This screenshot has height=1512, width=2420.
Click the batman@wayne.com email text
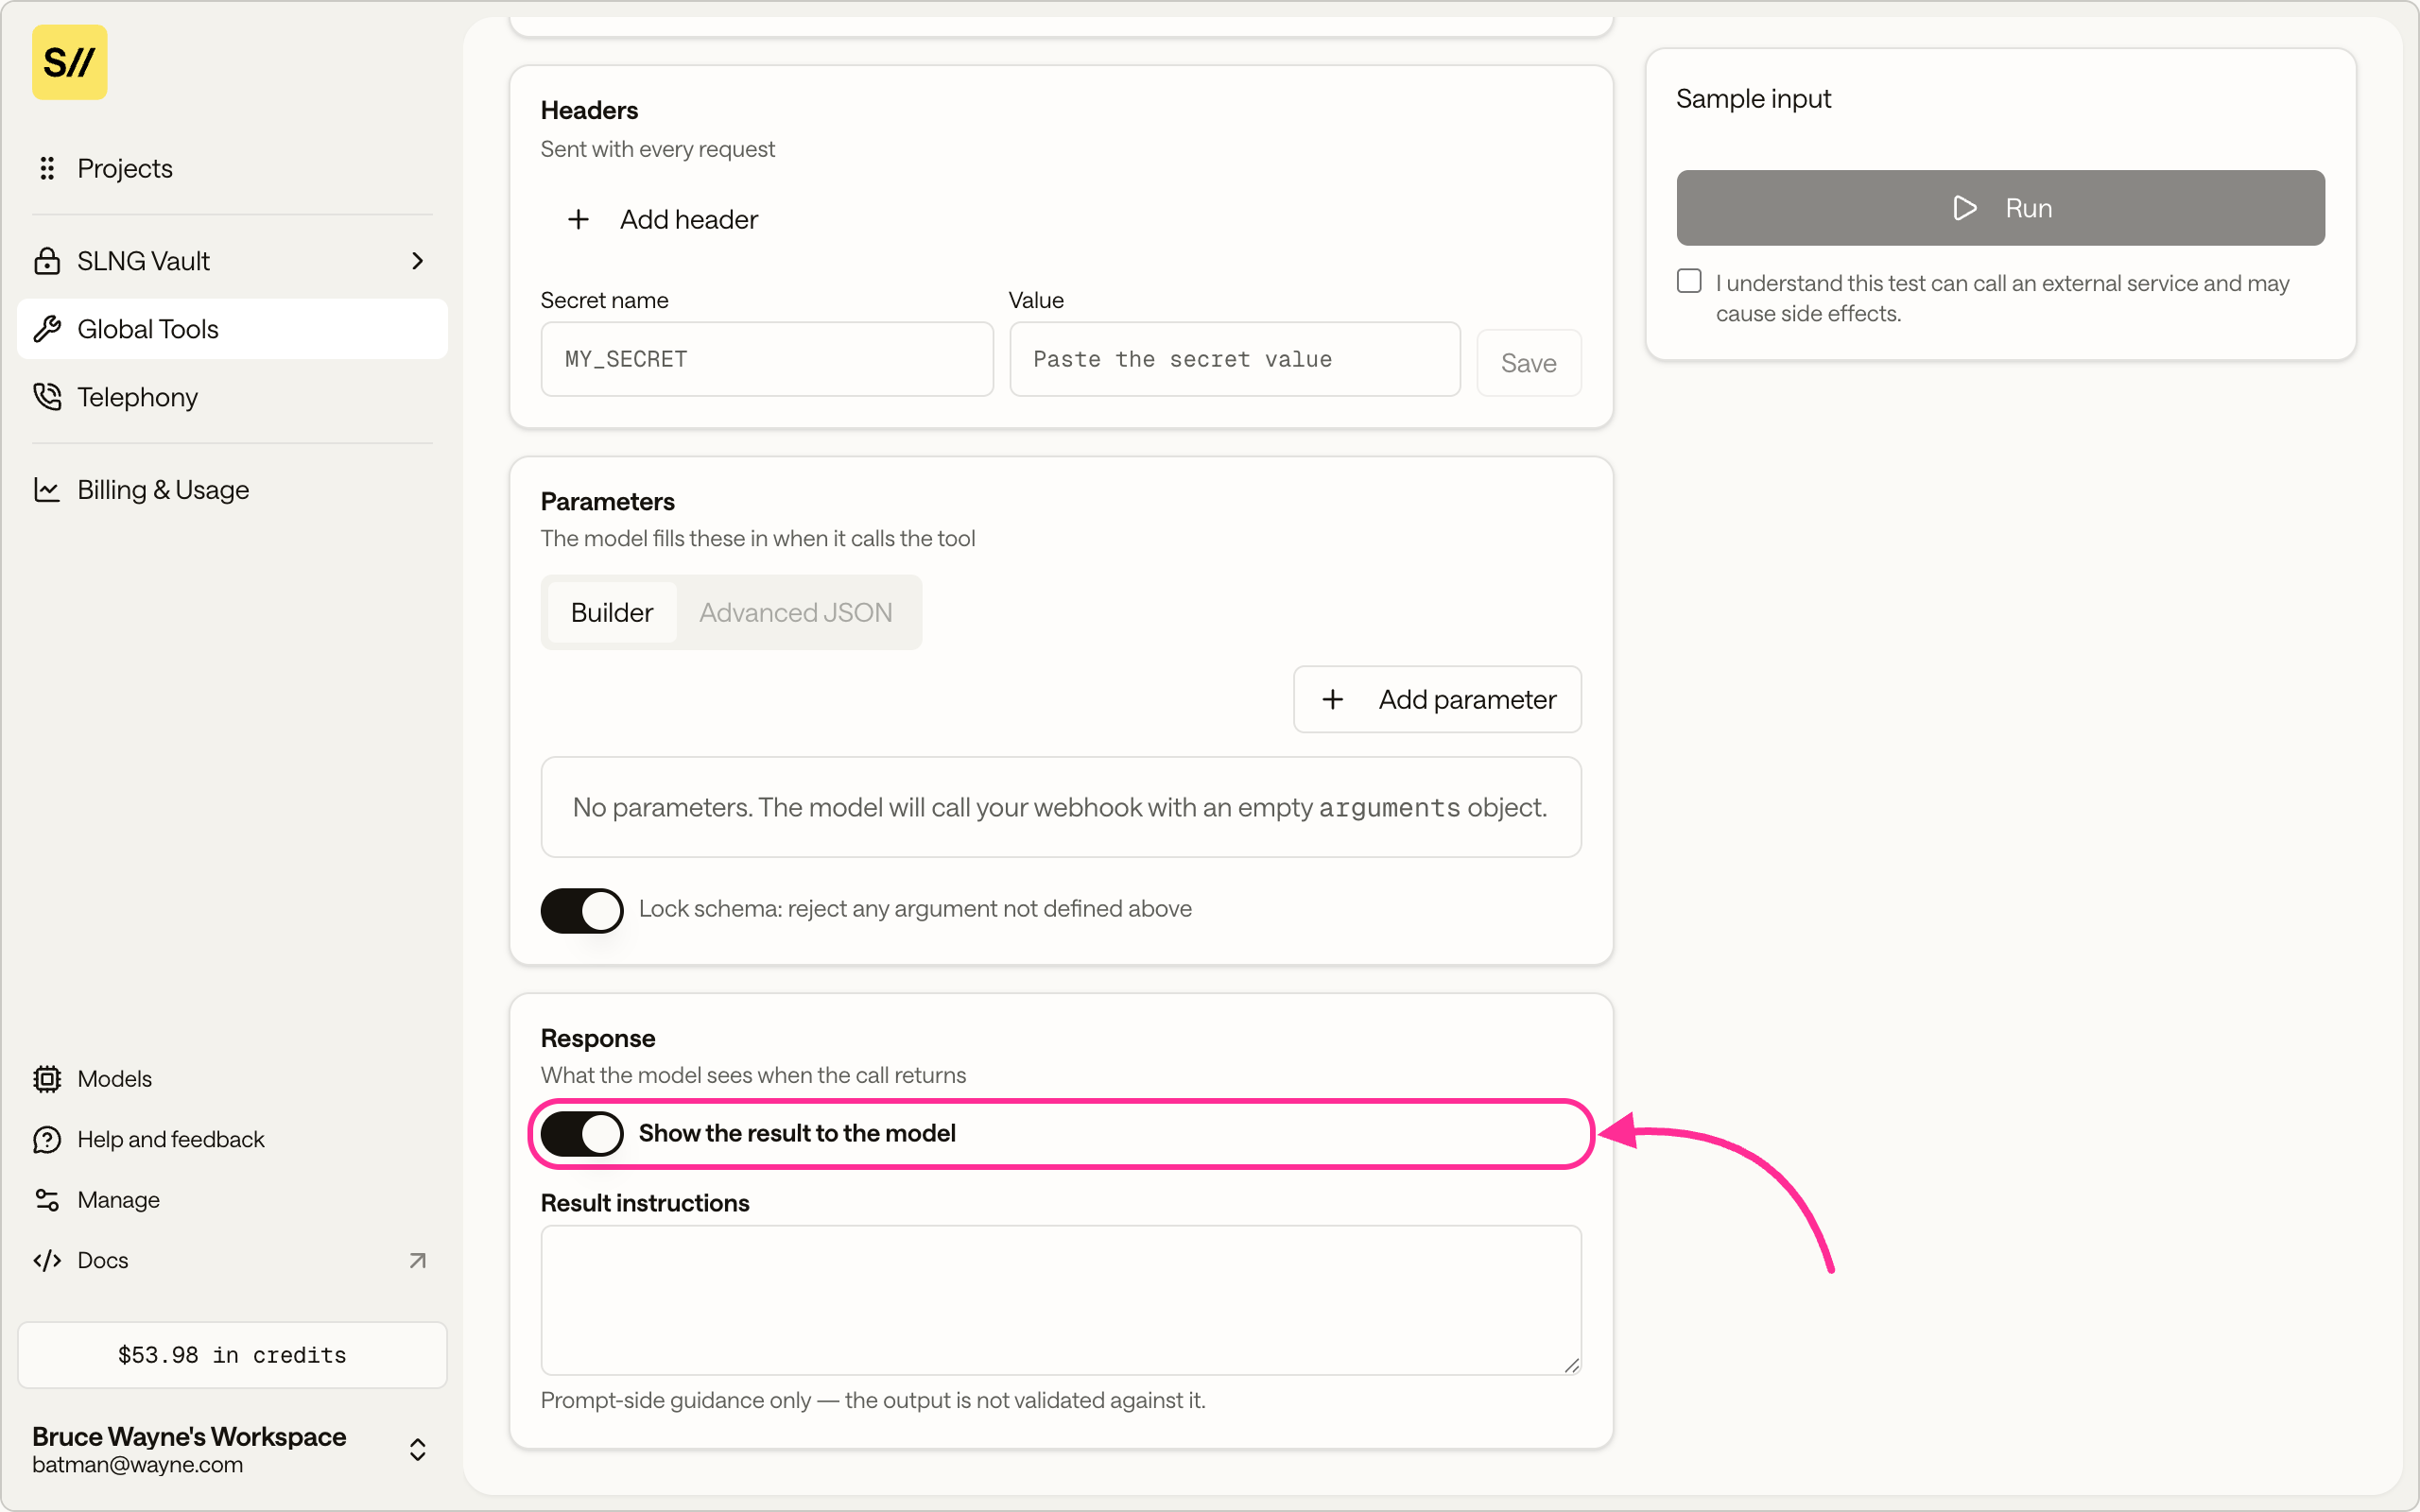tap(137, 1465)
